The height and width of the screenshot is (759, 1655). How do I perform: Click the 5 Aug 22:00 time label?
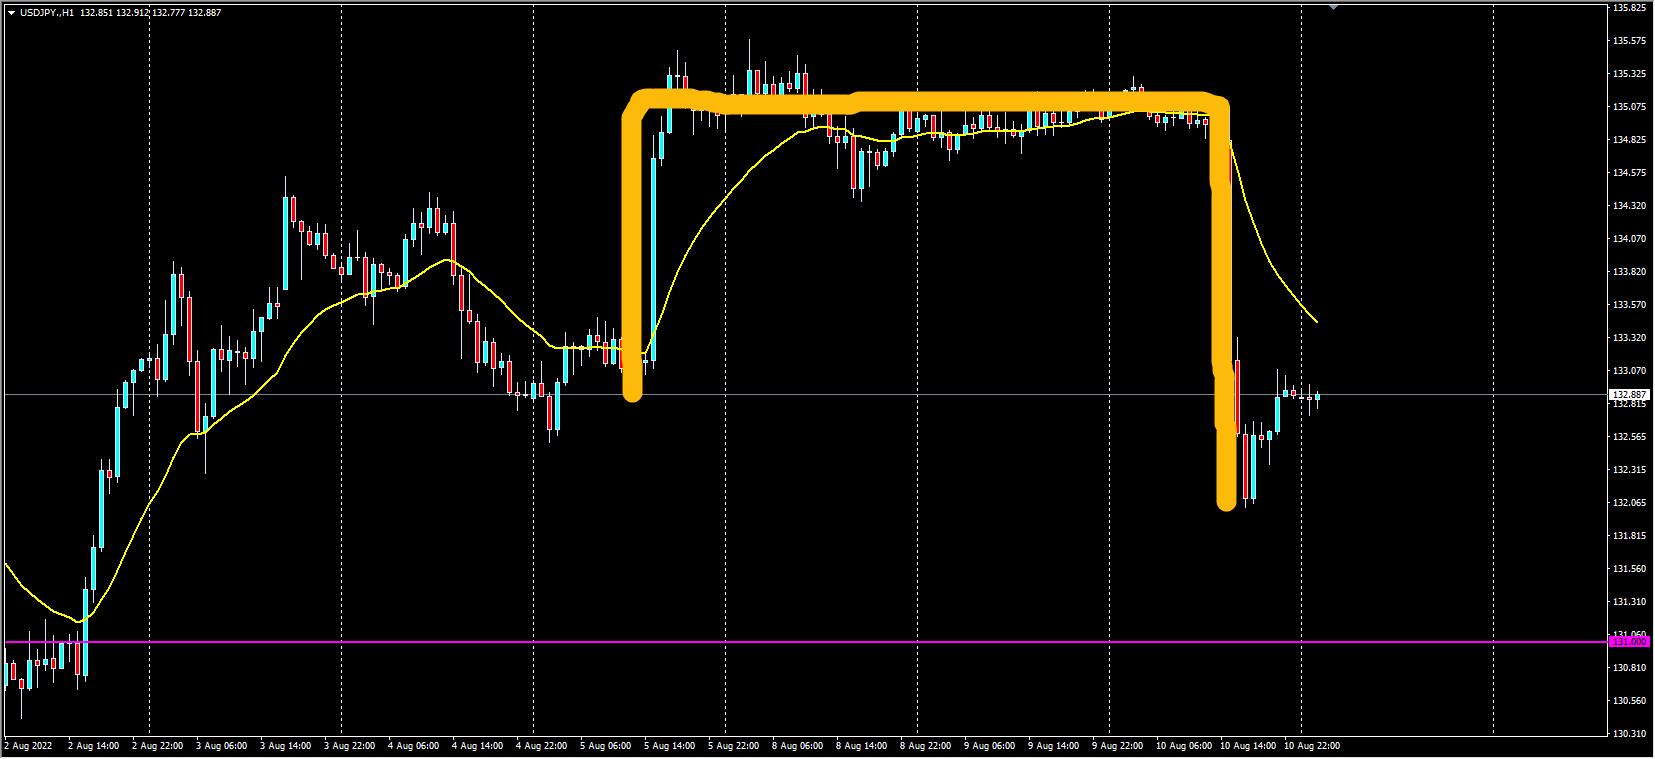(x=733, y=746)
